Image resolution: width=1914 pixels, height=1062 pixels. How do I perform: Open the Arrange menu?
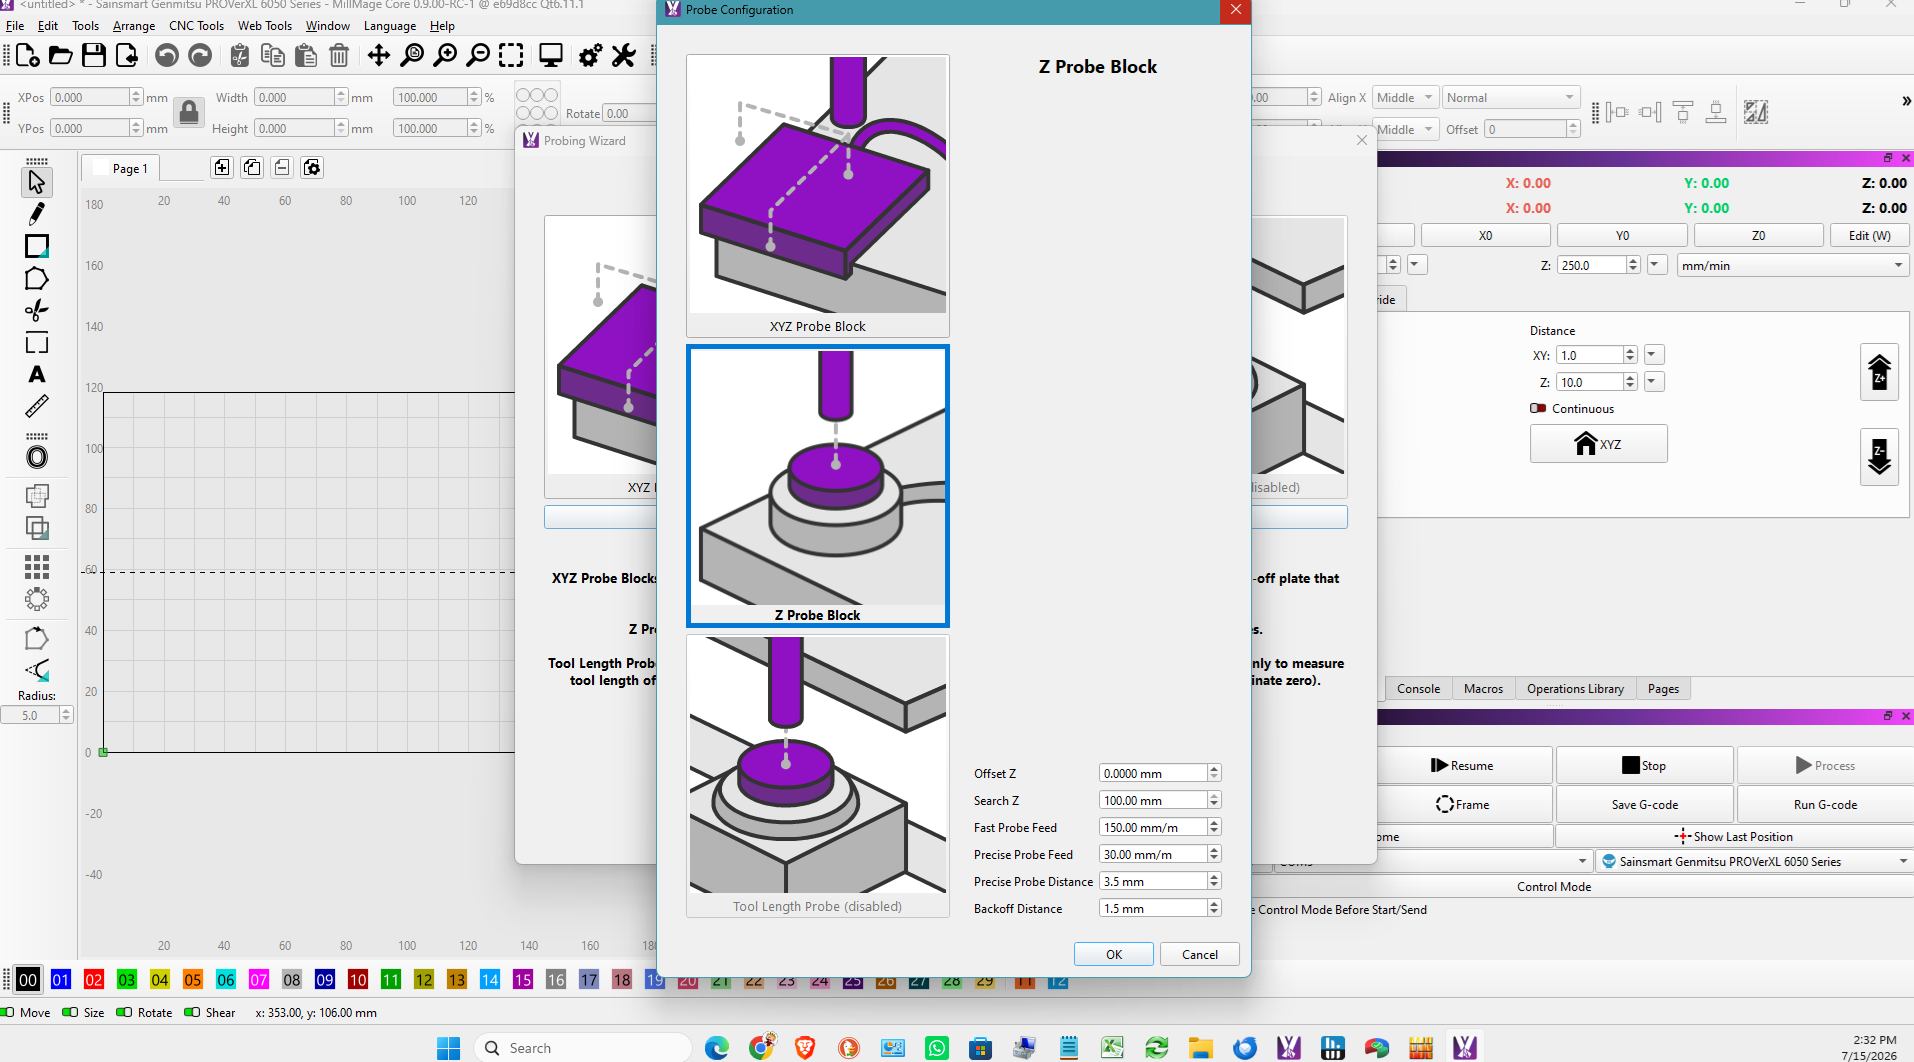134,26
